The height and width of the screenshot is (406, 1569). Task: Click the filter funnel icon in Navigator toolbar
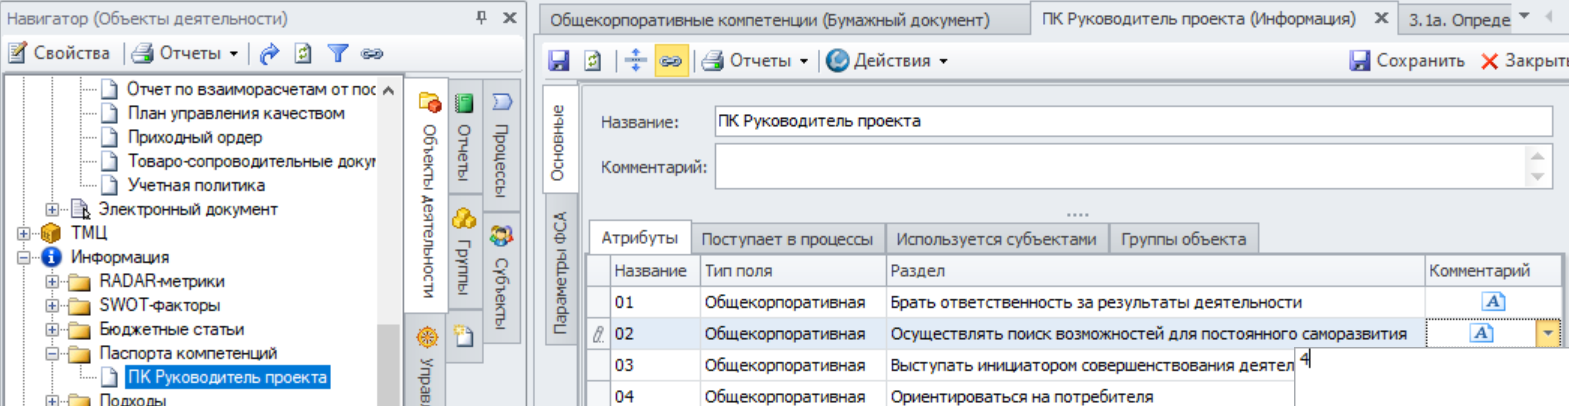[338, 54]
